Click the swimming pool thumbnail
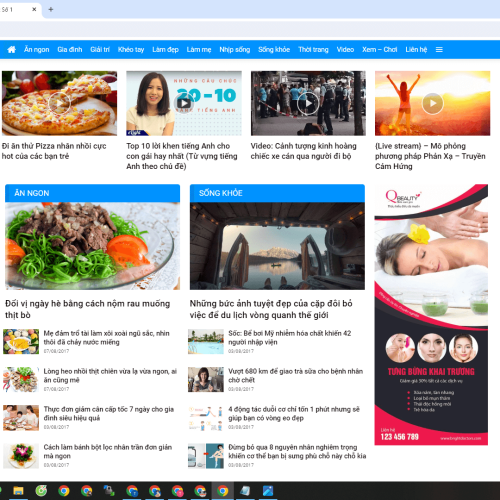500x500 pixels. [206, 342]
